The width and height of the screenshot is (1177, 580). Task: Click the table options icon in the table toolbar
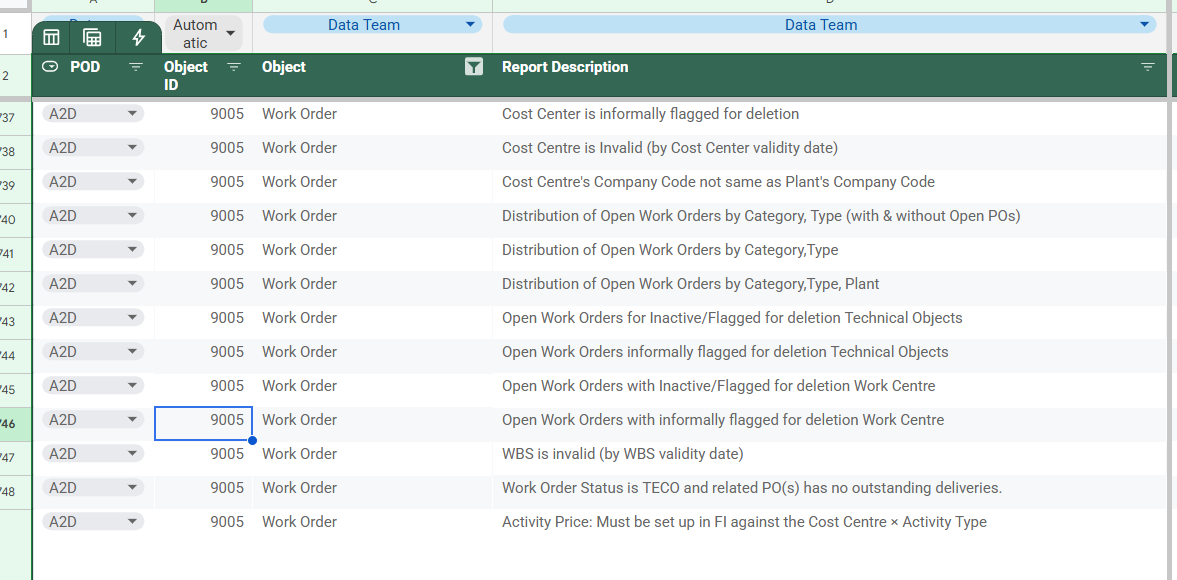point(51,38)
